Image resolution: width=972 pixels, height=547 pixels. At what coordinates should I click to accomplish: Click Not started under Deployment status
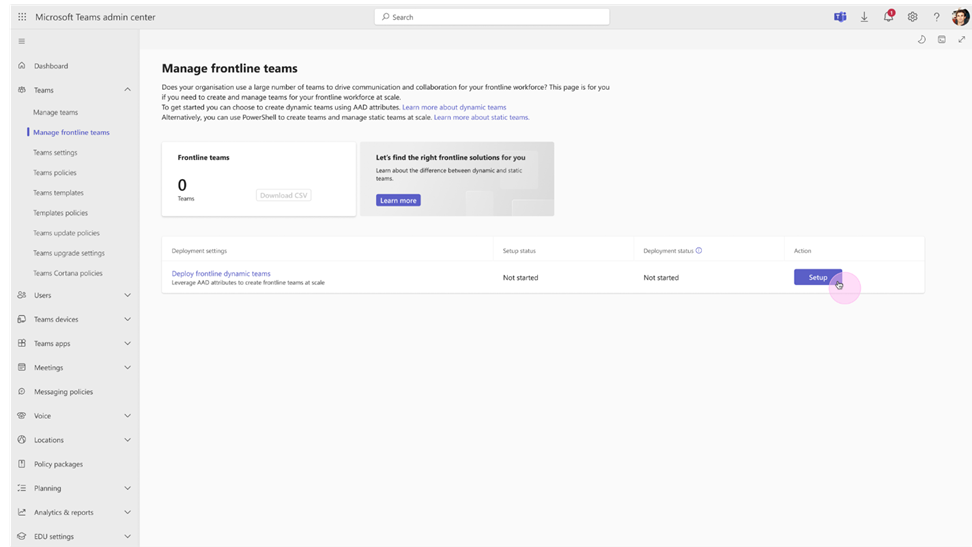tap(661, 278)
